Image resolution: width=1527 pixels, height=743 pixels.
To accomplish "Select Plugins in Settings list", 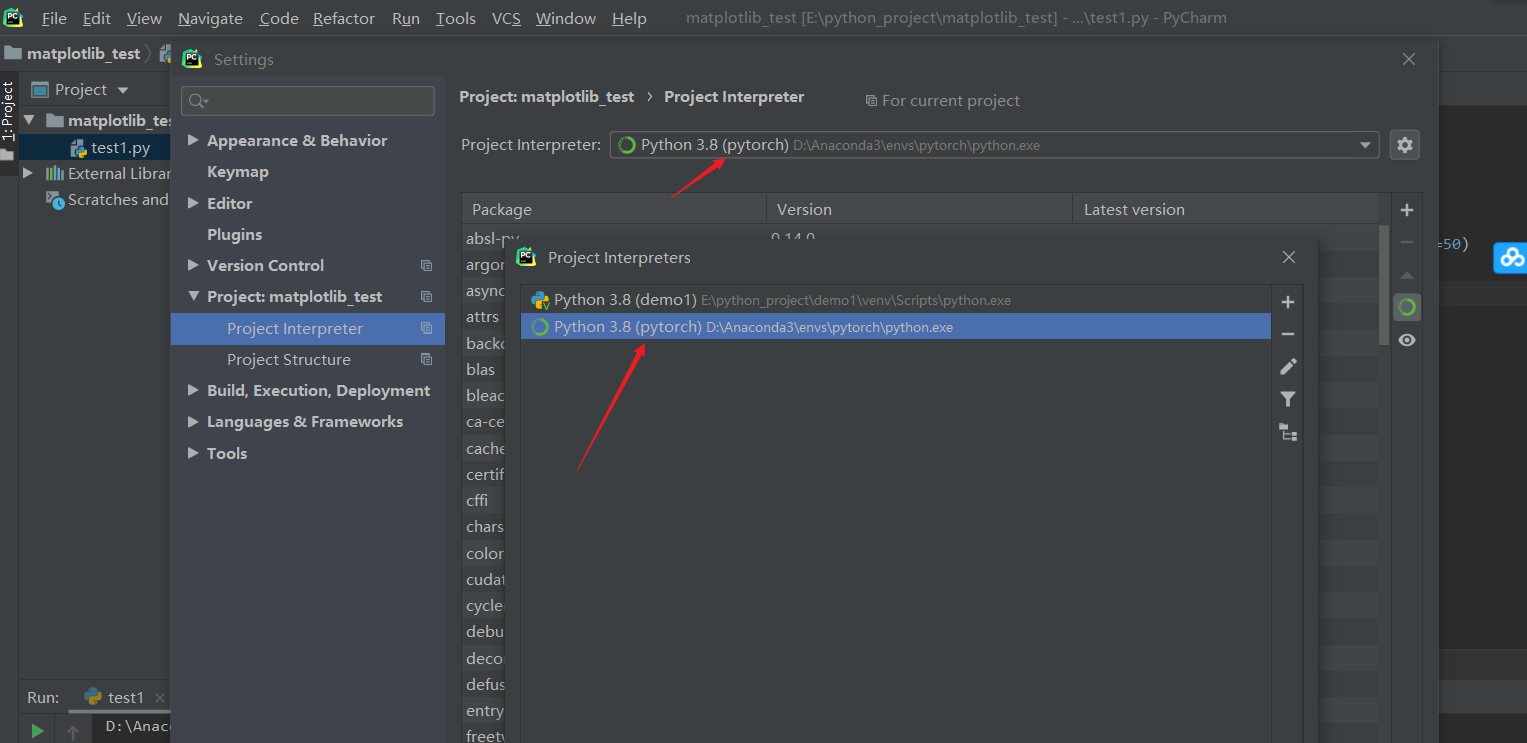I will [234, 234].
